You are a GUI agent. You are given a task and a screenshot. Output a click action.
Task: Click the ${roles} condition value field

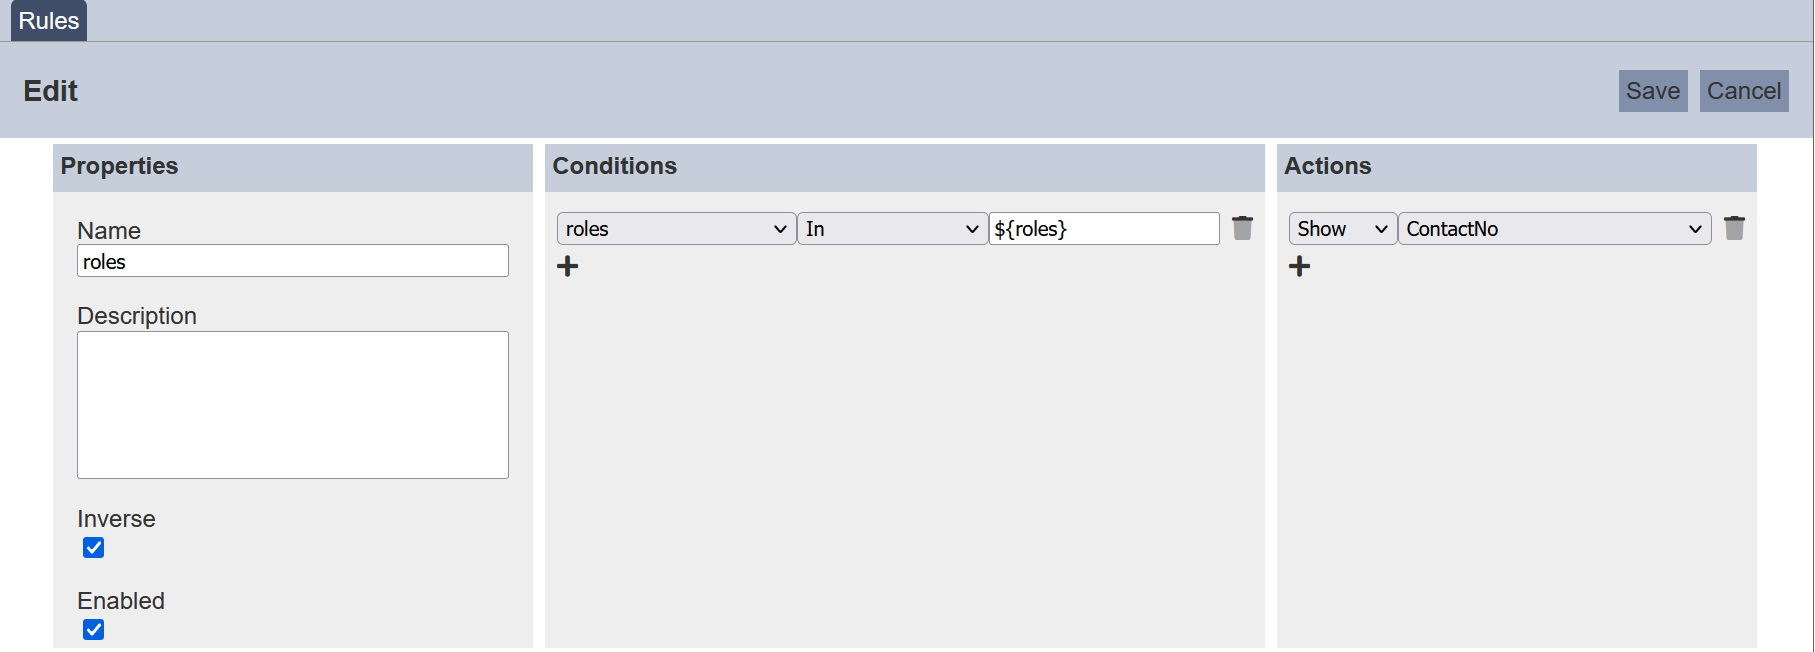click(x=1104, y=229)
